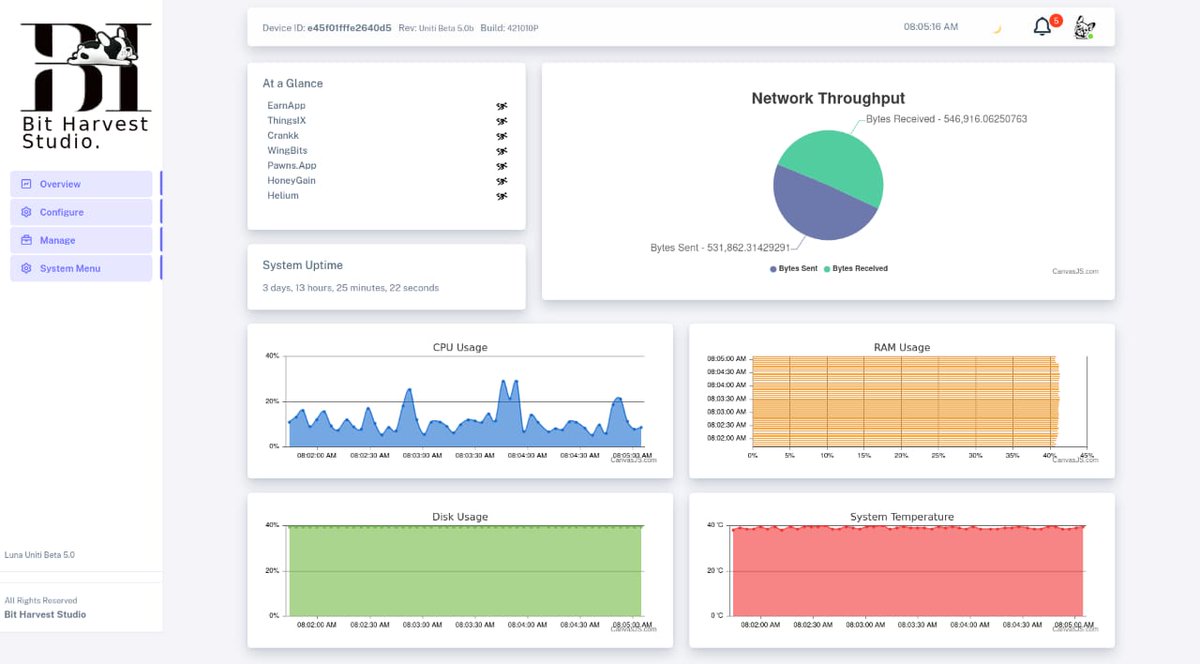The image size is (1200, 664).
Task: Click the system uptime value text
Action: 350,288
